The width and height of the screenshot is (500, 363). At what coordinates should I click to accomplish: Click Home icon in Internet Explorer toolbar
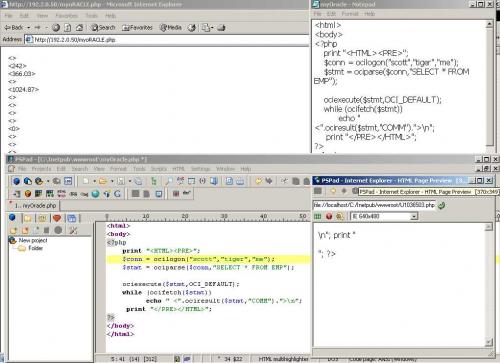click(79, 28)
